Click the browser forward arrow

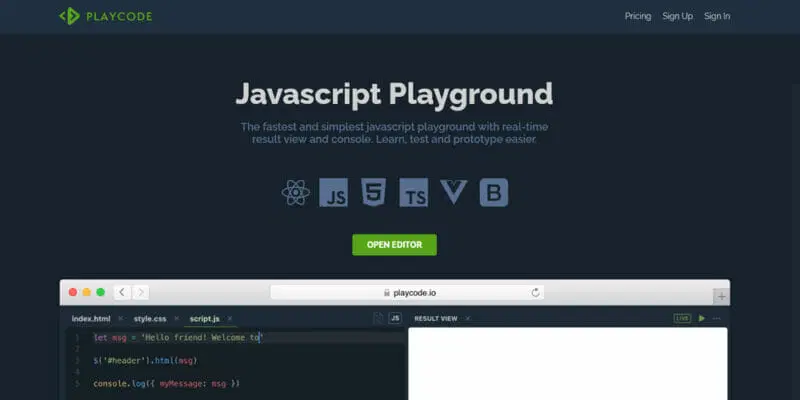[141, 292]
